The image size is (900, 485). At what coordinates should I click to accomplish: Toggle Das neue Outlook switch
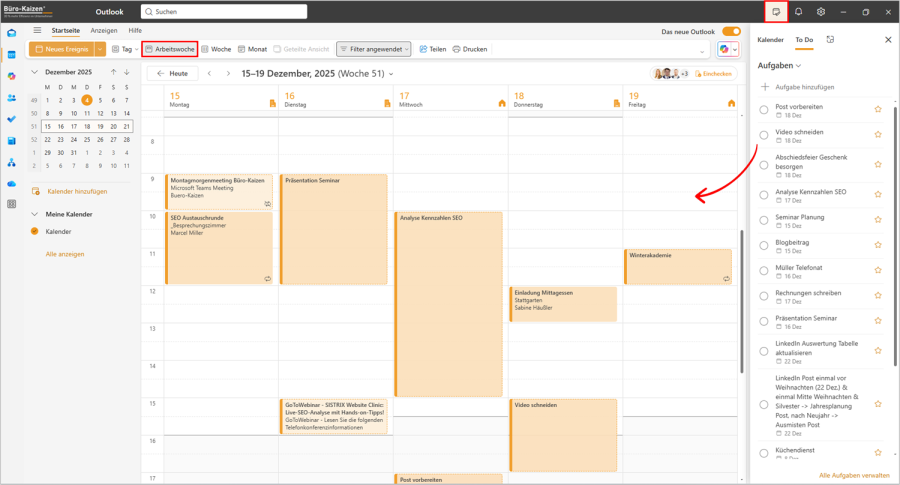731,32
